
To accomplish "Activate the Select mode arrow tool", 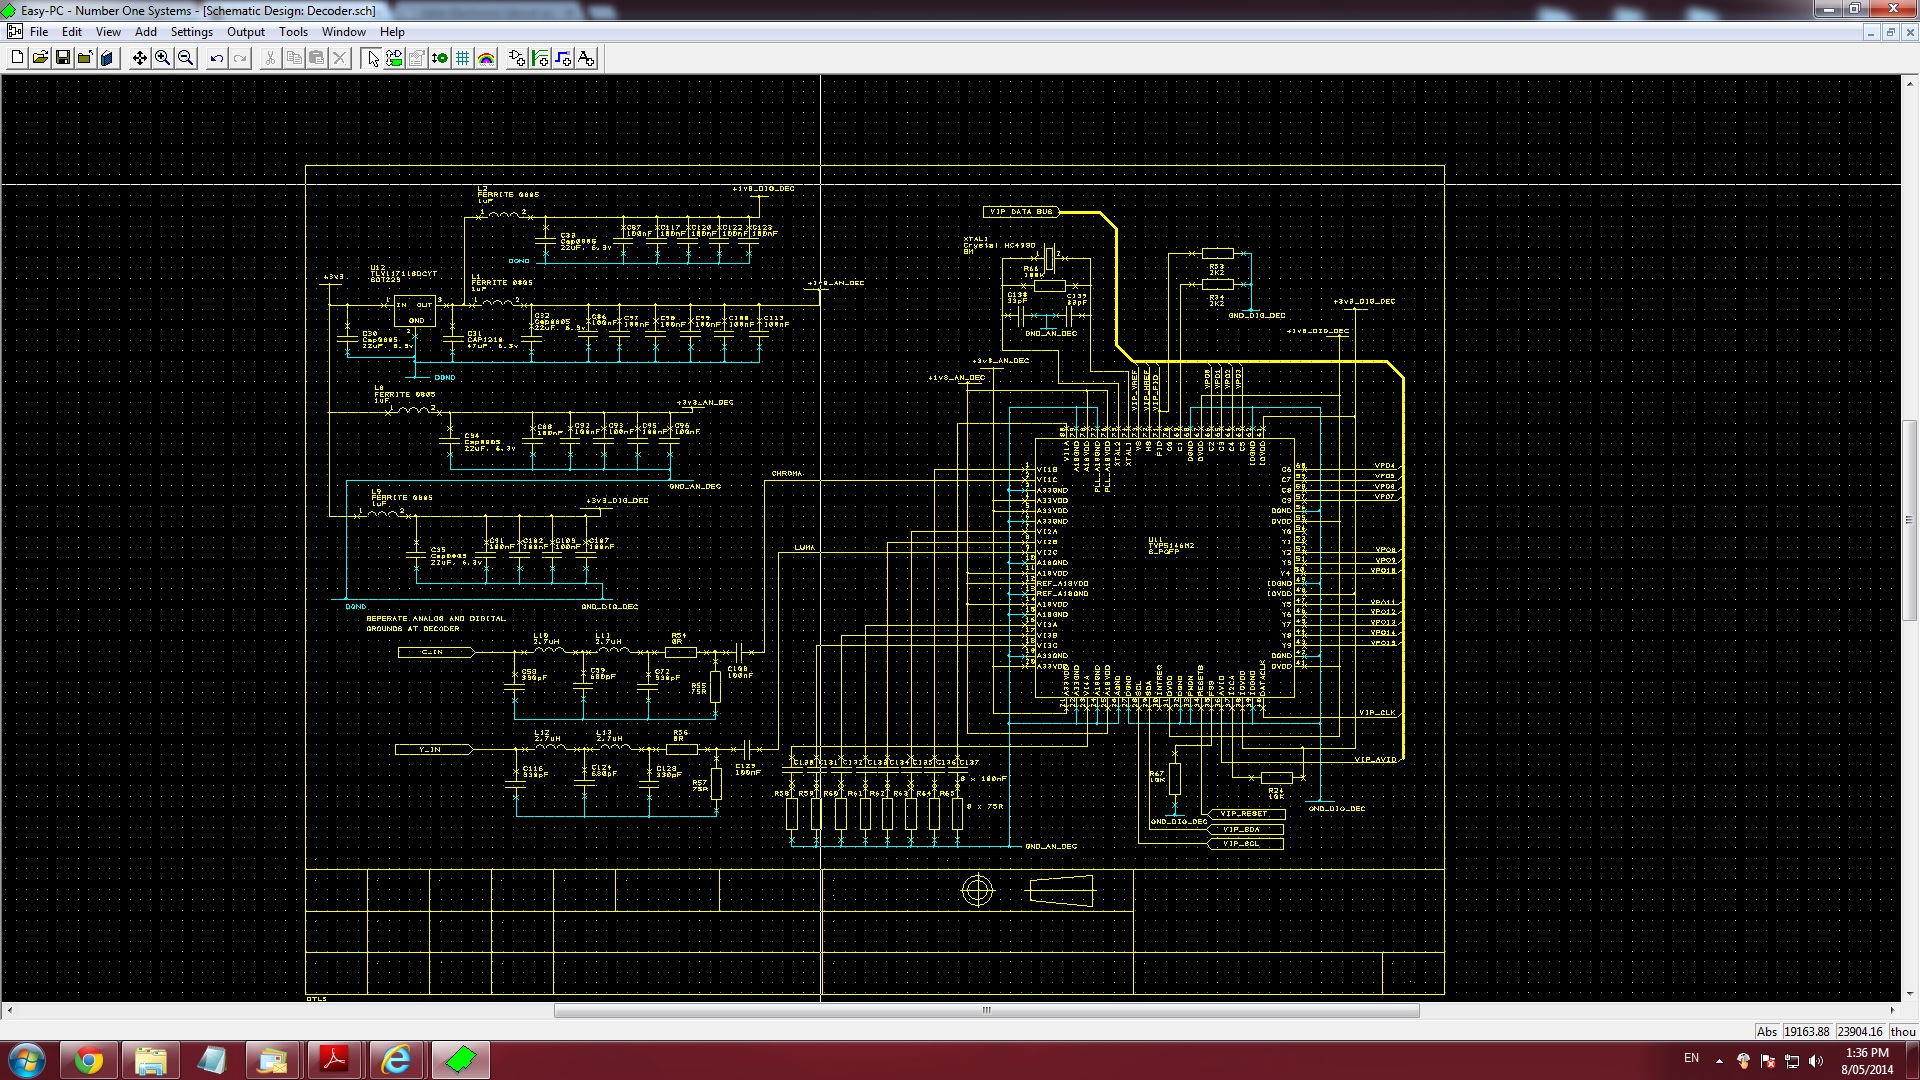I will click(x=372, y=58).
